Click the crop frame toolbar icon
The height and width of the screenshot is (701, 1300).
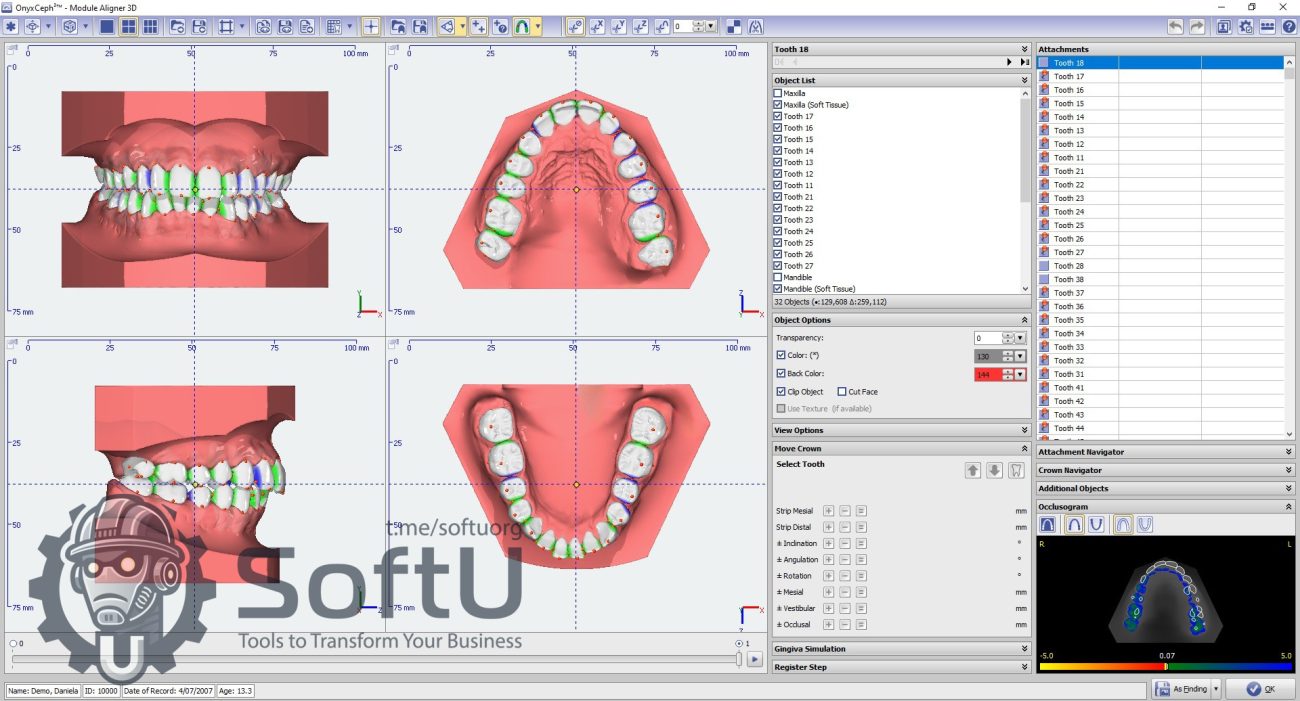227,27
